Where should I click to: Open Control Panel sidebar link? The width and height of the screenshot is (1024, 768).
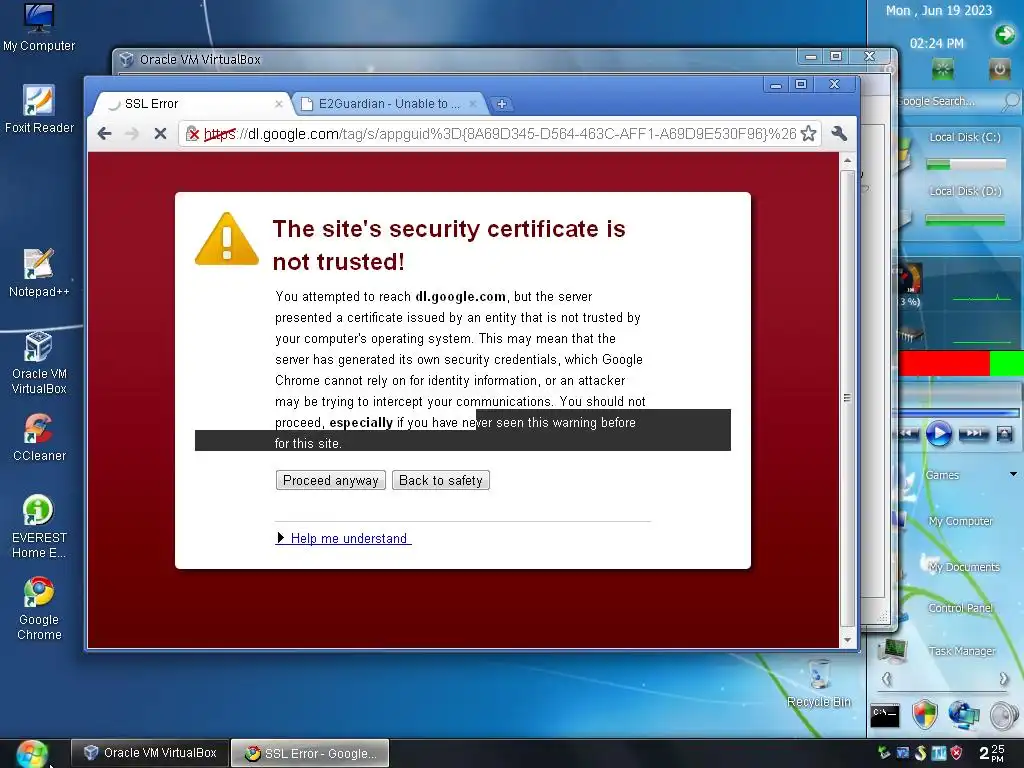point(961,608)
